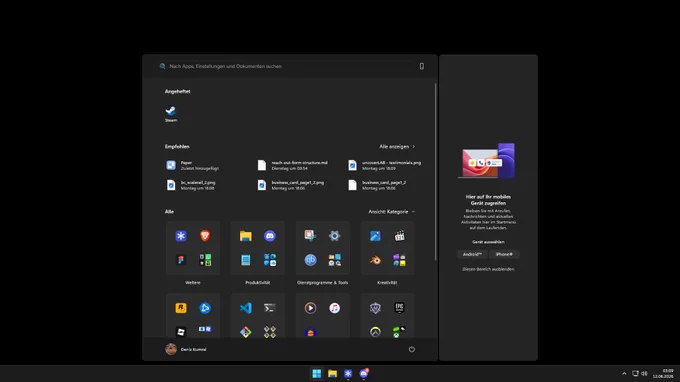Select the Android device button
This screenshot has height=382, width=680.
472,255
